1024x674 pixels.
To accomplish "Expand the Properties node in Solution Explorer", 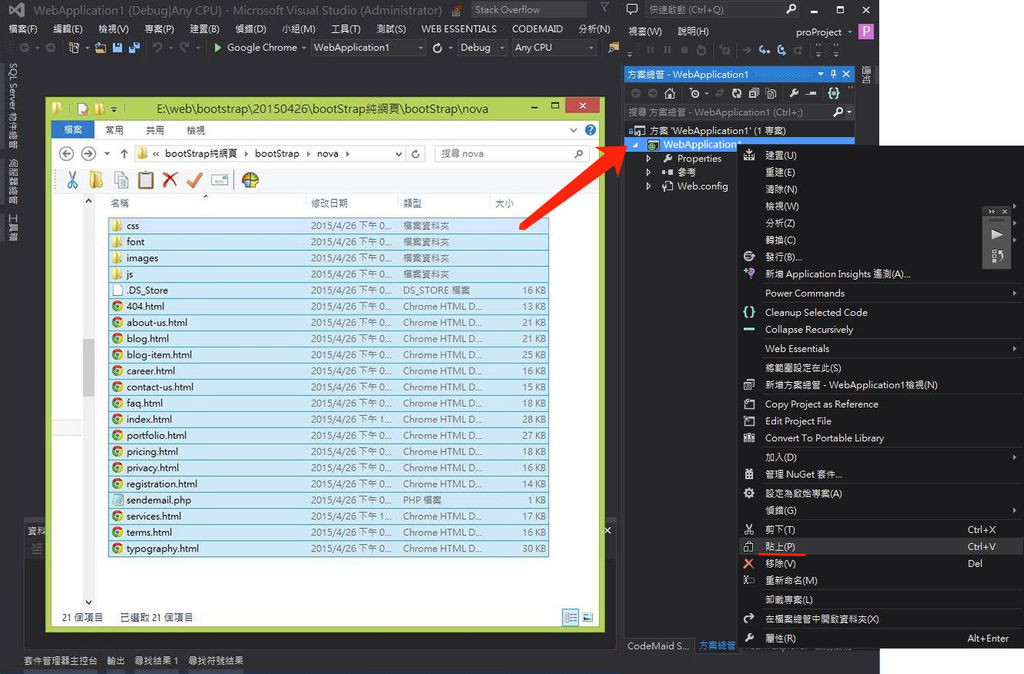I will 649,159.
